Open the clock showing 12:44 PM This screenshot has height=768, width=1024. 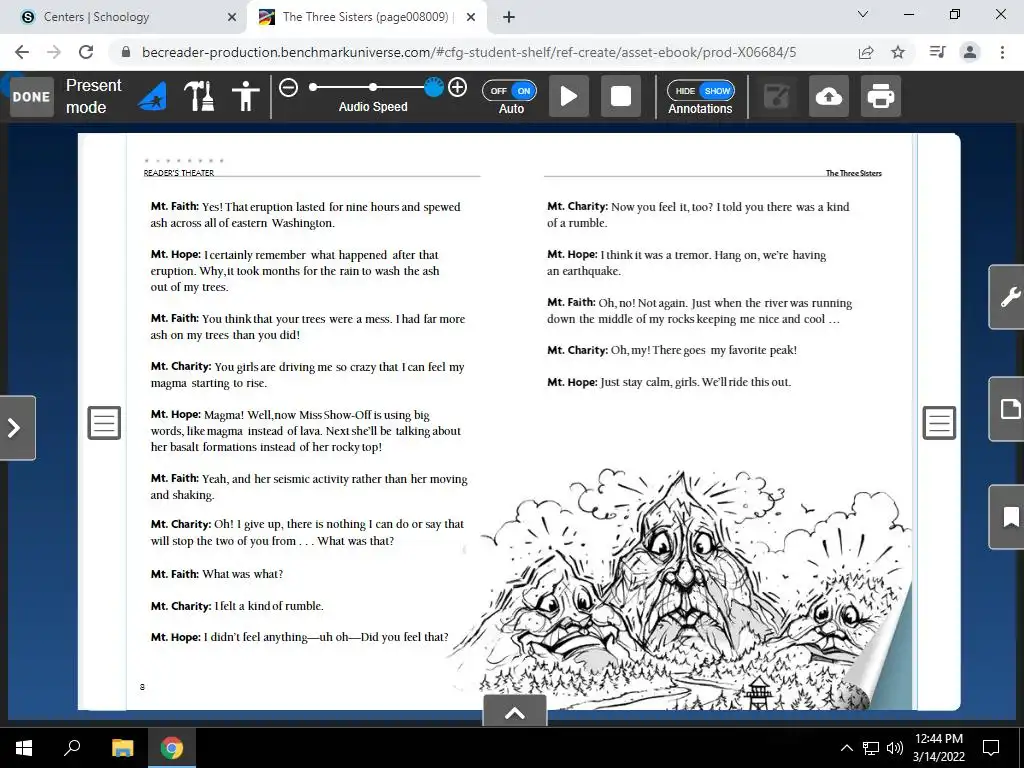tap(938, 748)
